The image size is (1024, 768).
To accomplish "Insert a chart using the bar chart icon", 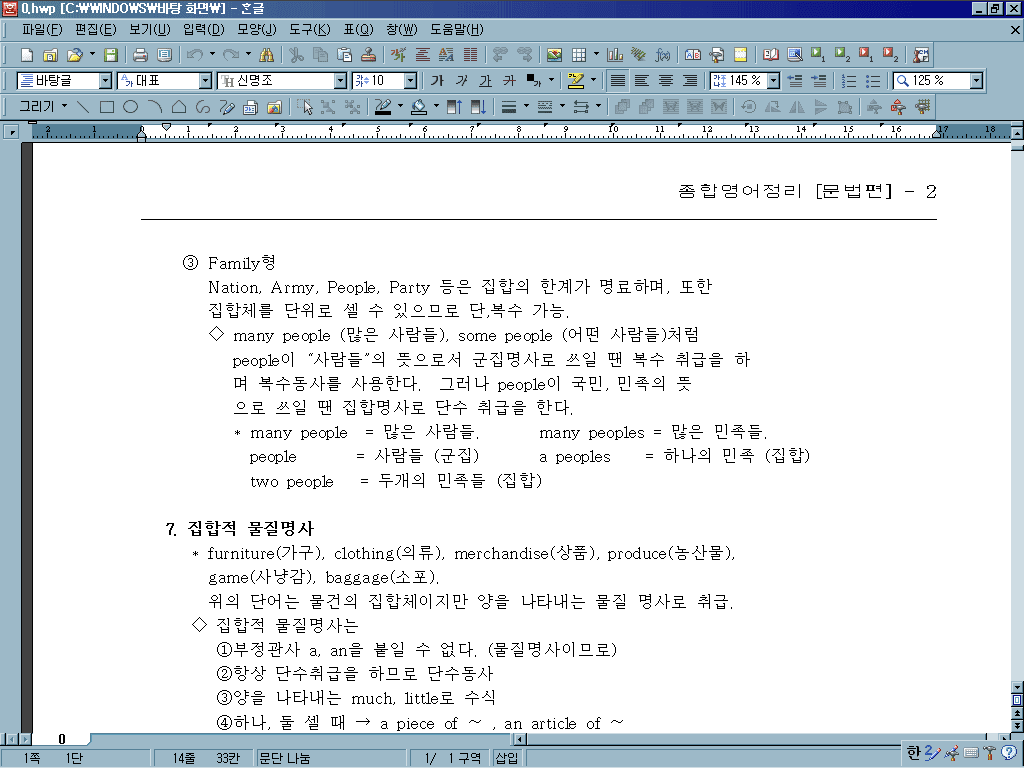I will pyautogui.click(x=615, y=55).
